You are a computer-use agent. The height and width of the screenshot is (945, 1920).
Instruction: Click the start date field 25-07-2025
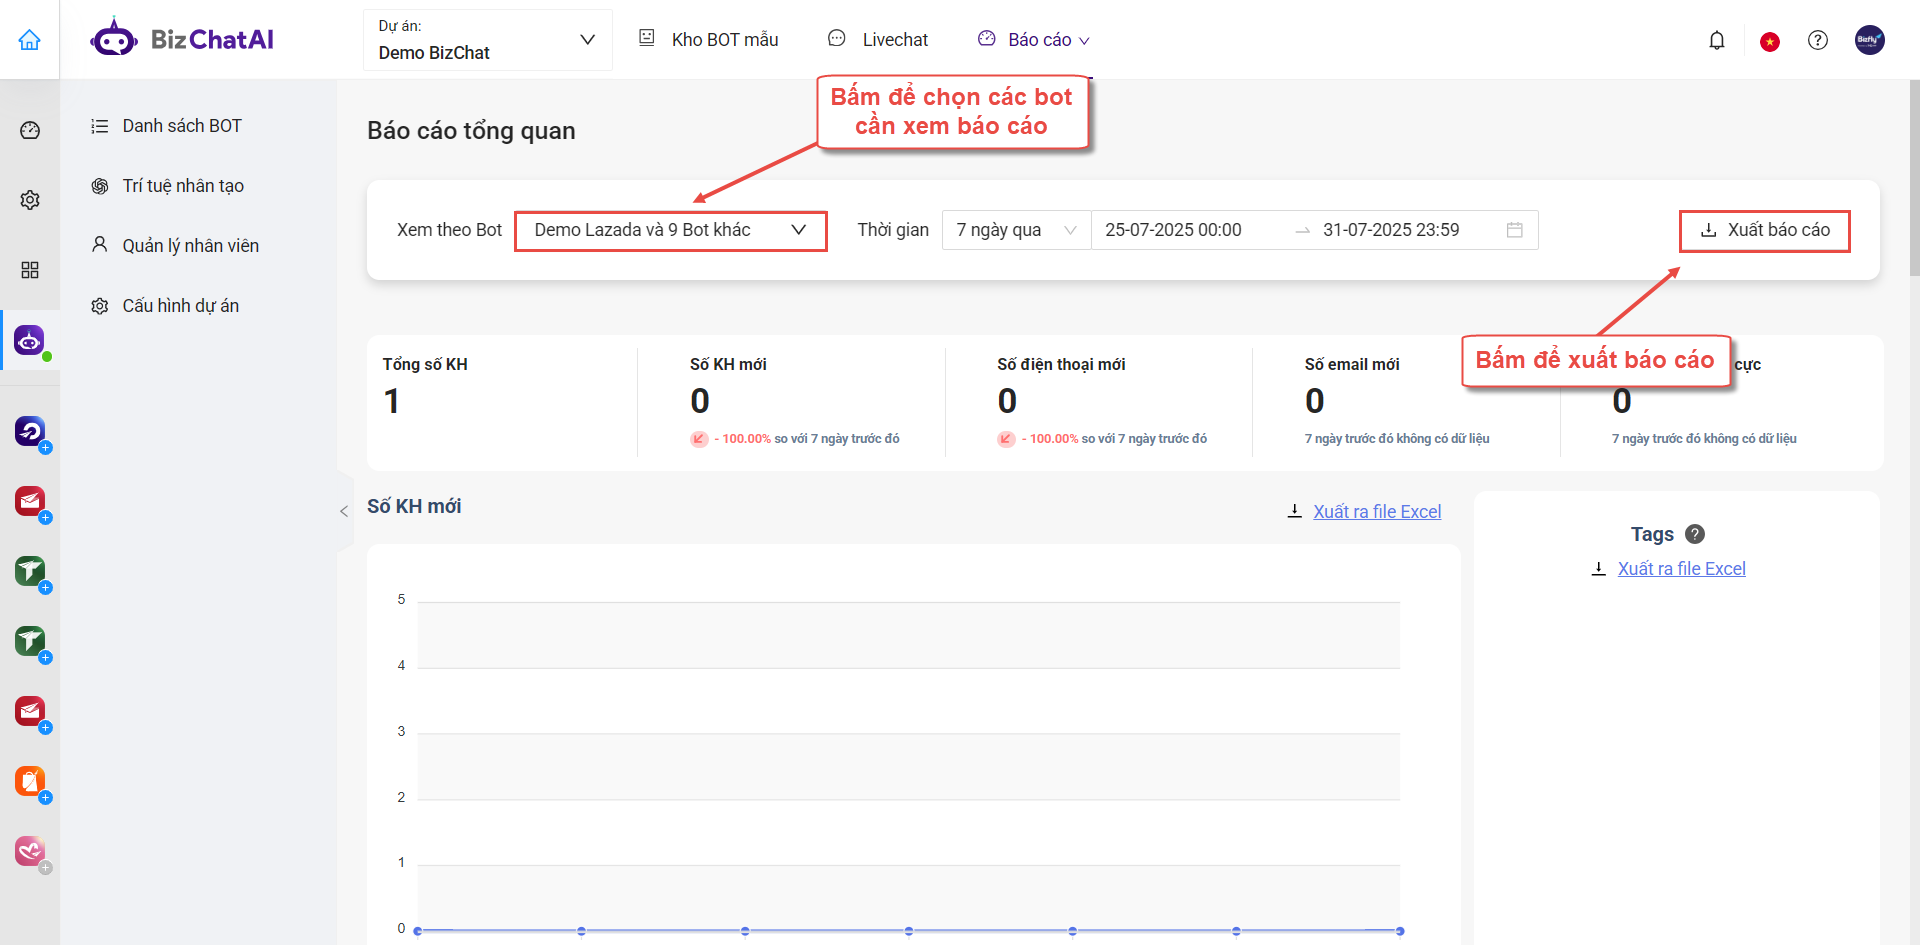[1173, 231]
